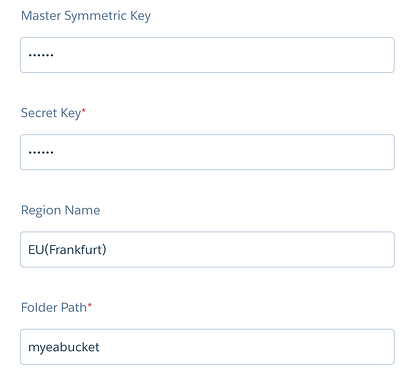Click red asterisk beside Folder Path

pos(89,305)
